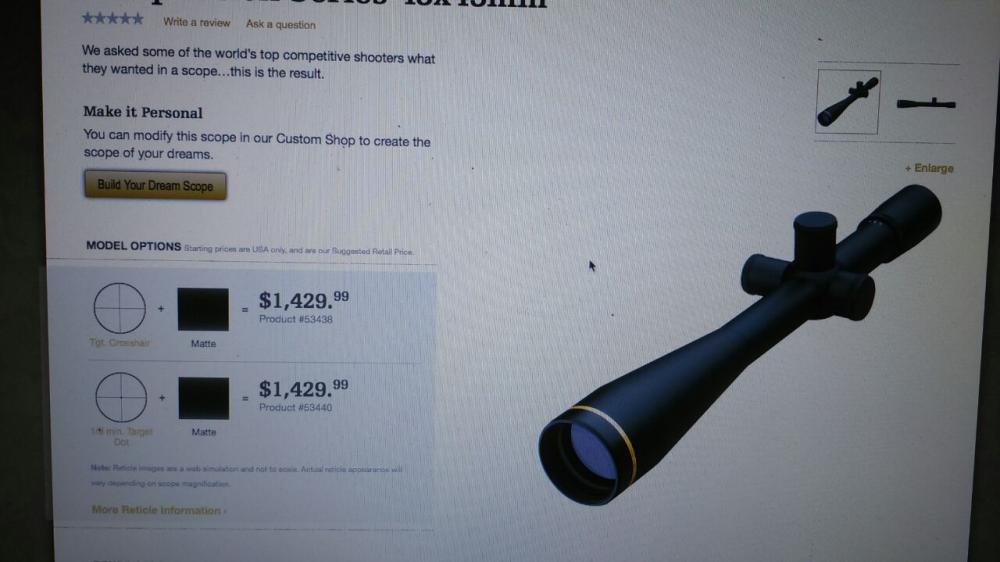Screen dimensions: 1000x562
Task: Click the Build Your Dream Scope button
Action: click(x=155, y=185)
